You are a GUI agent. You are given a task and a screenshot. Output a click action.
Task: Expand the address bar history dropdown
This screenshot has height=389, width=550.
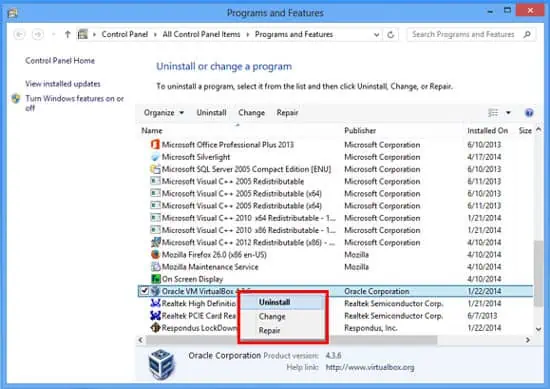coord(376,35)
